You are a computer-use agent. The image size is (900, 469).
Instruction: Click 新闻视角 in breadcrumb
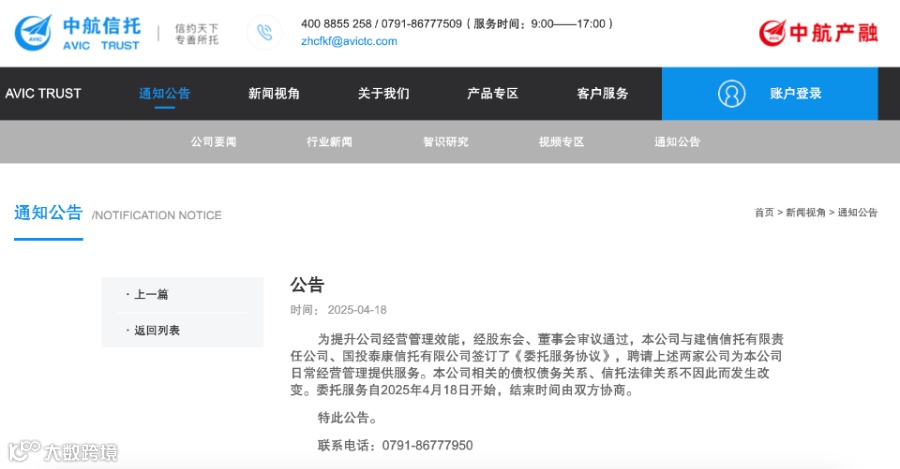coord(805,213)
